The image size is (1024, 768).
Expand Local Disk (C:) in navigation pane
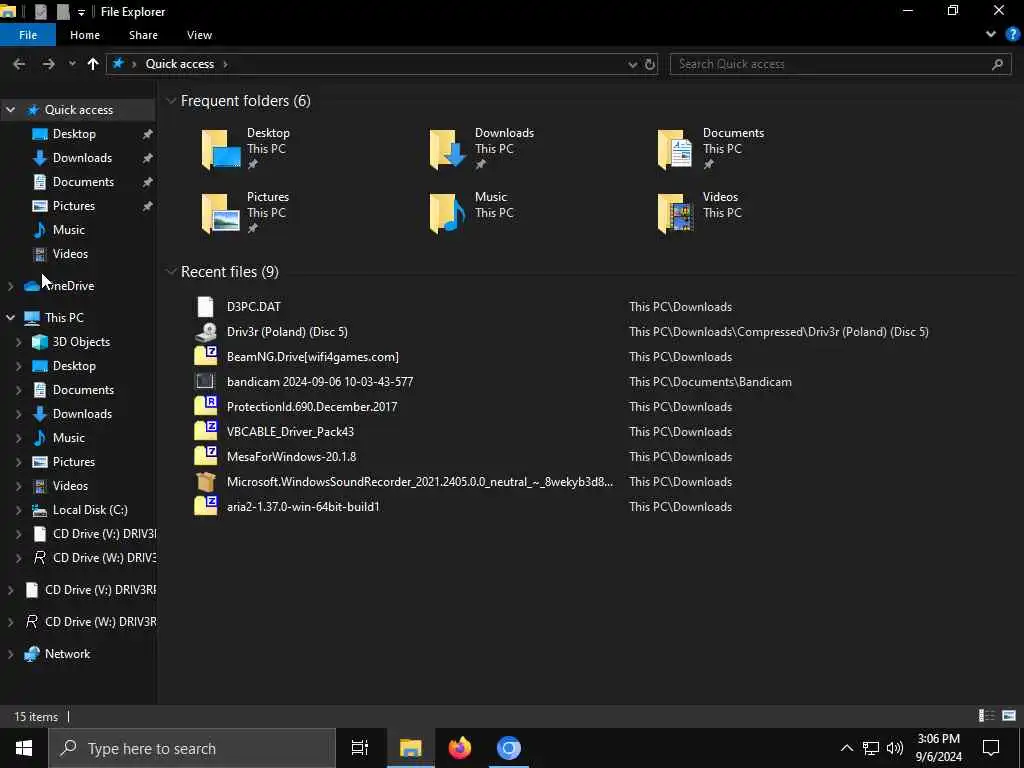[19, 510]
